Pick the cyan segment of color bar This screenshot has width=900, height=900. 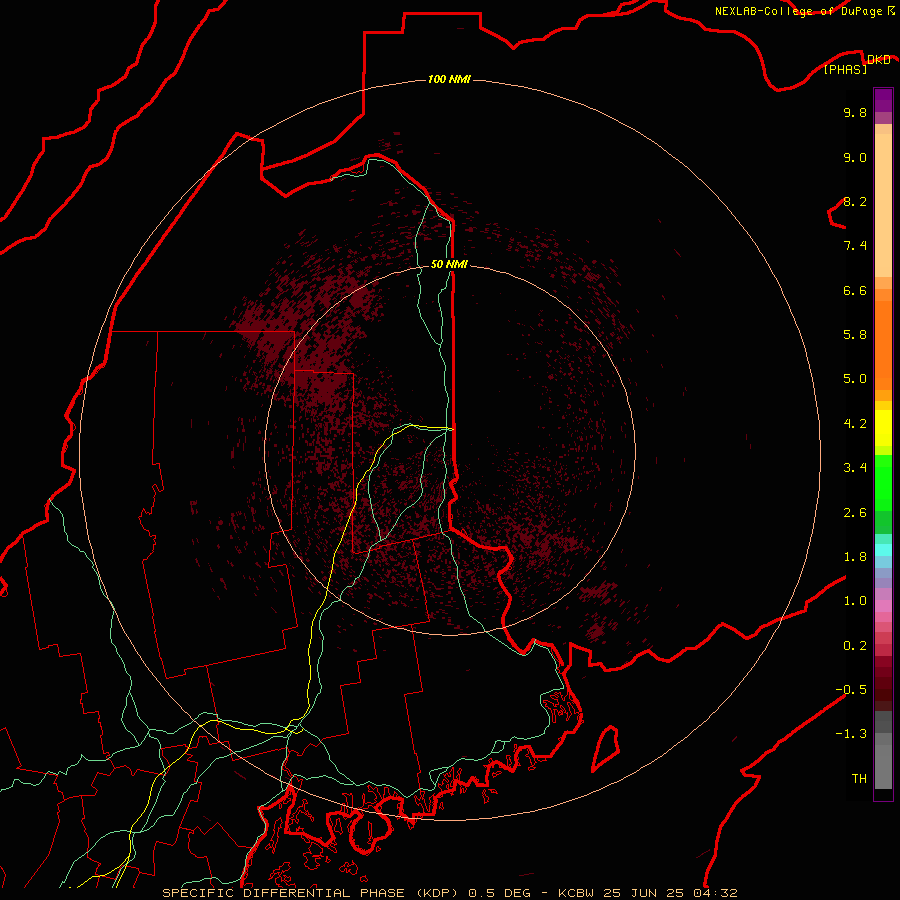pos(883,550)
